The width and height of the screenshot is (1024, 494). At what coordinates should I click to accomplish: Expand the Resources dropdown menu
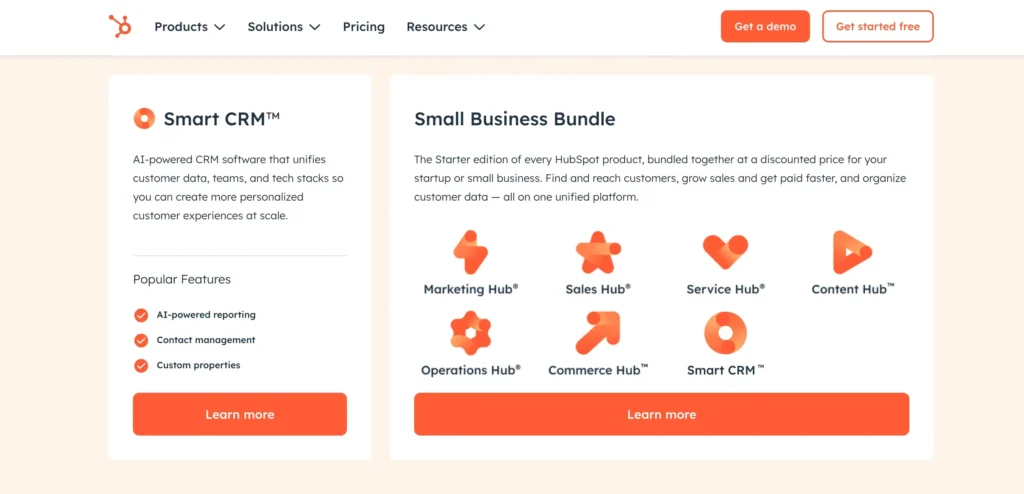point(445,27)
